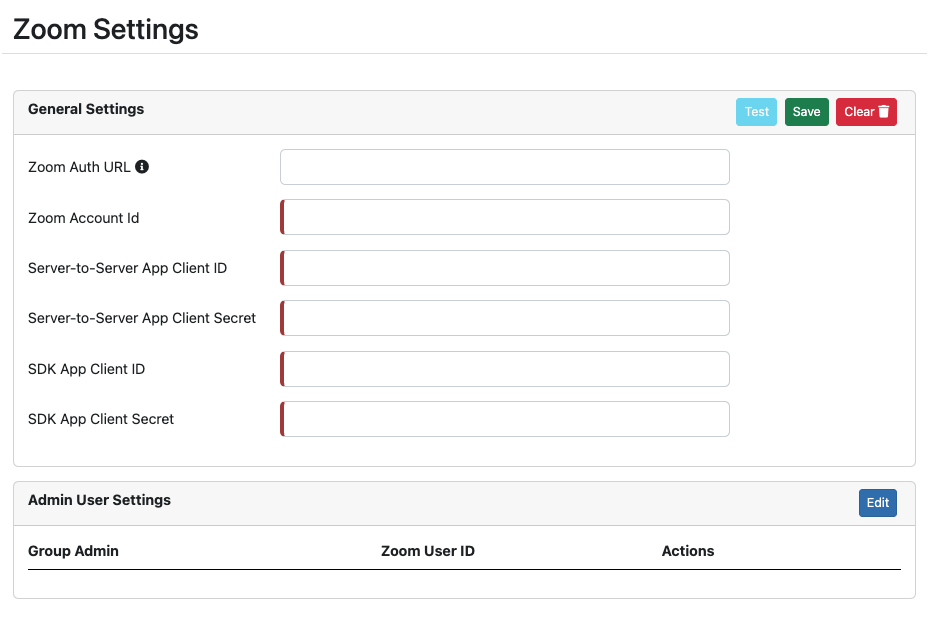Image resolution: width=932 pixels, height=619 pixels.
Task: Click the SDK App Client Secret label
Action: [100, 419]
